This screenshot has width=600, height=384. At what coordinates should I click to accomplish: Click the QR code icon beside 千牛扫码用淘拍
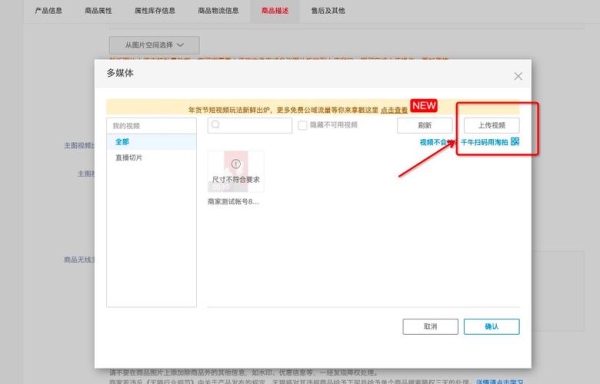[x=515, y=142]
